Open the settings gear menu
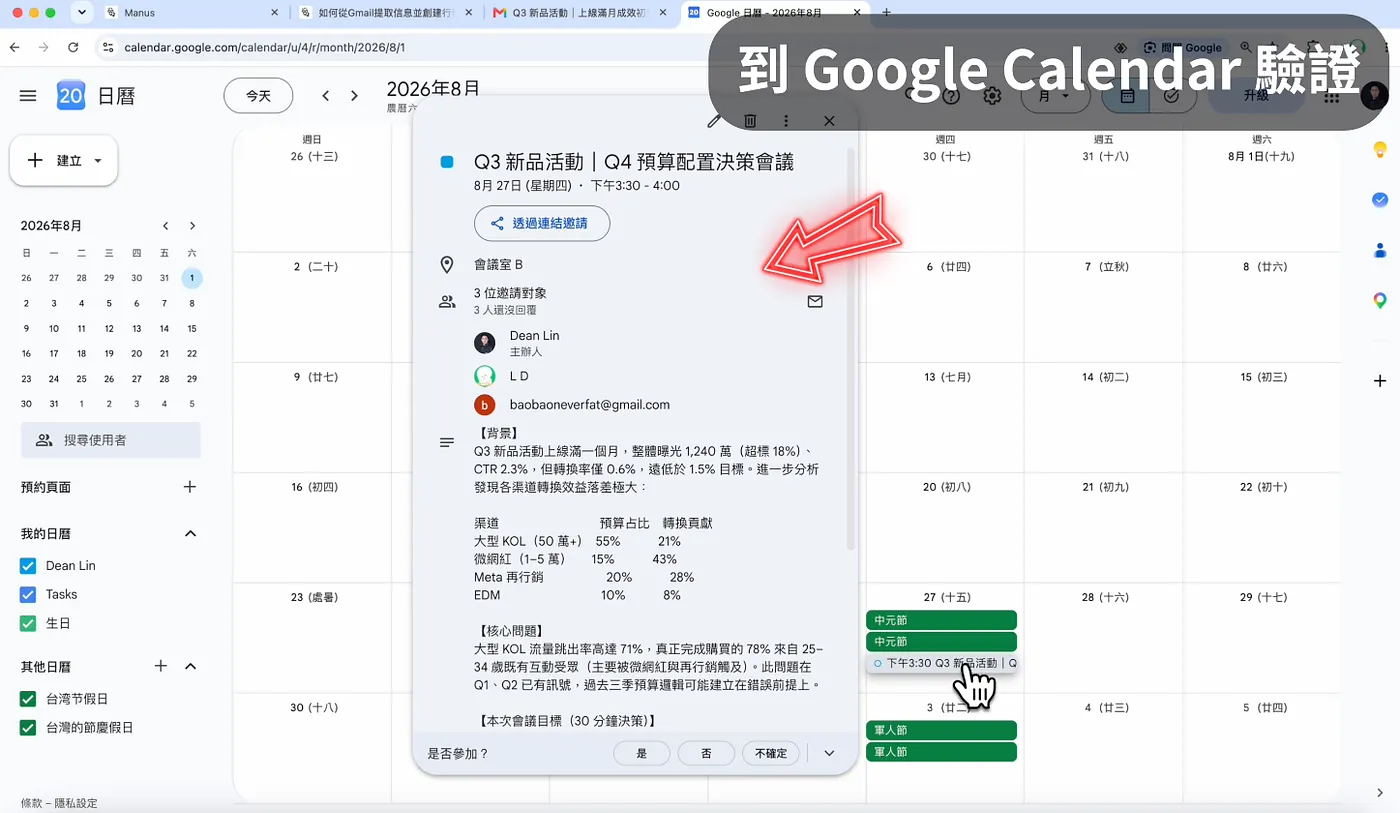The width and height of the screenshot is (1400, 813). click(x=992, y=96)
